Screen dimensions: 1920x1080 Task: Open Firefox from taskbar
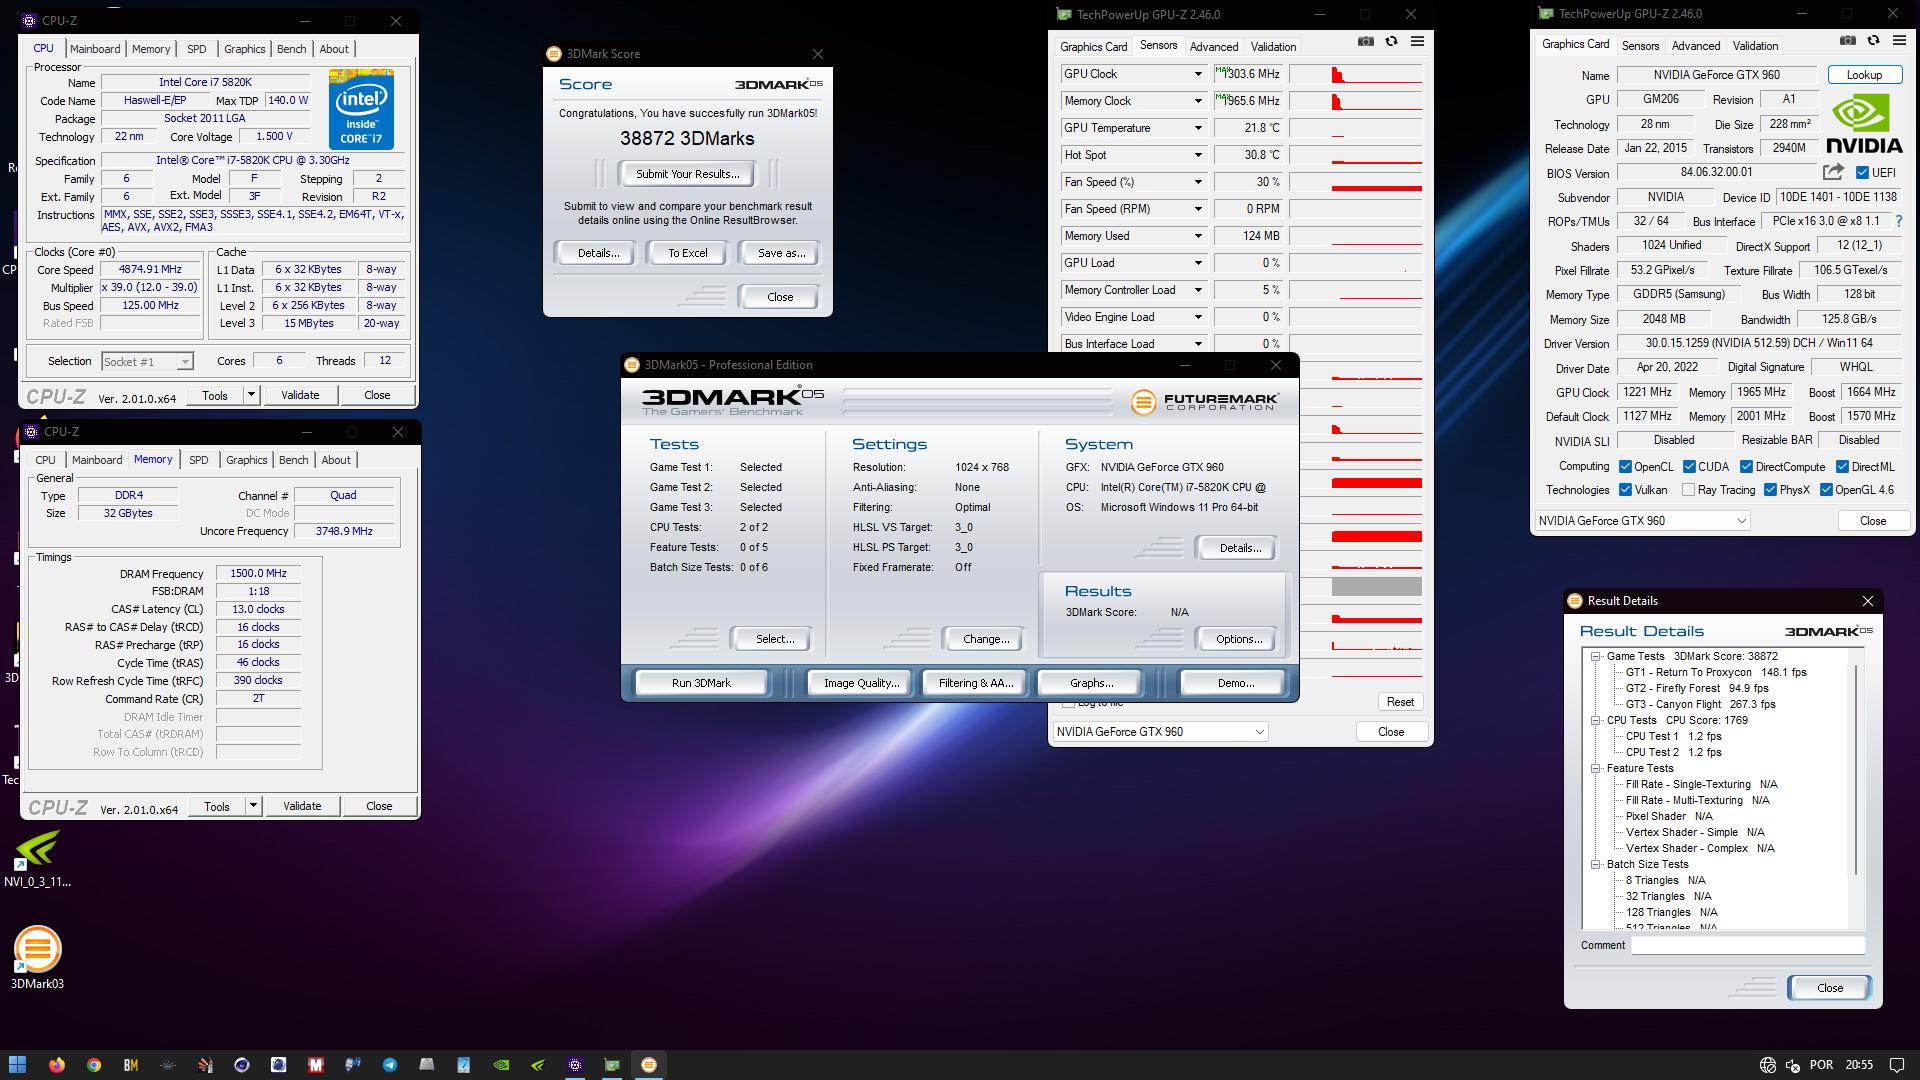click(57, 1064)
